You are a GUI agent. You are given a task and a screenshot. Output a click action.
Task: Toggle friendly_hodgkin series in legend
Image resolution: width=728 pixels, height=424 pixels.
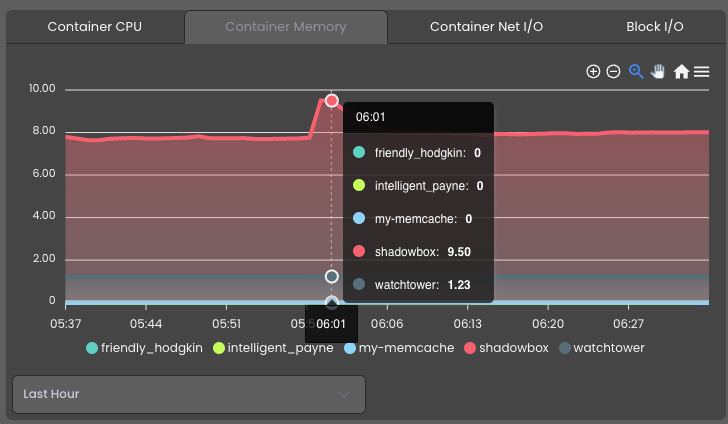[x=144, y=348]
